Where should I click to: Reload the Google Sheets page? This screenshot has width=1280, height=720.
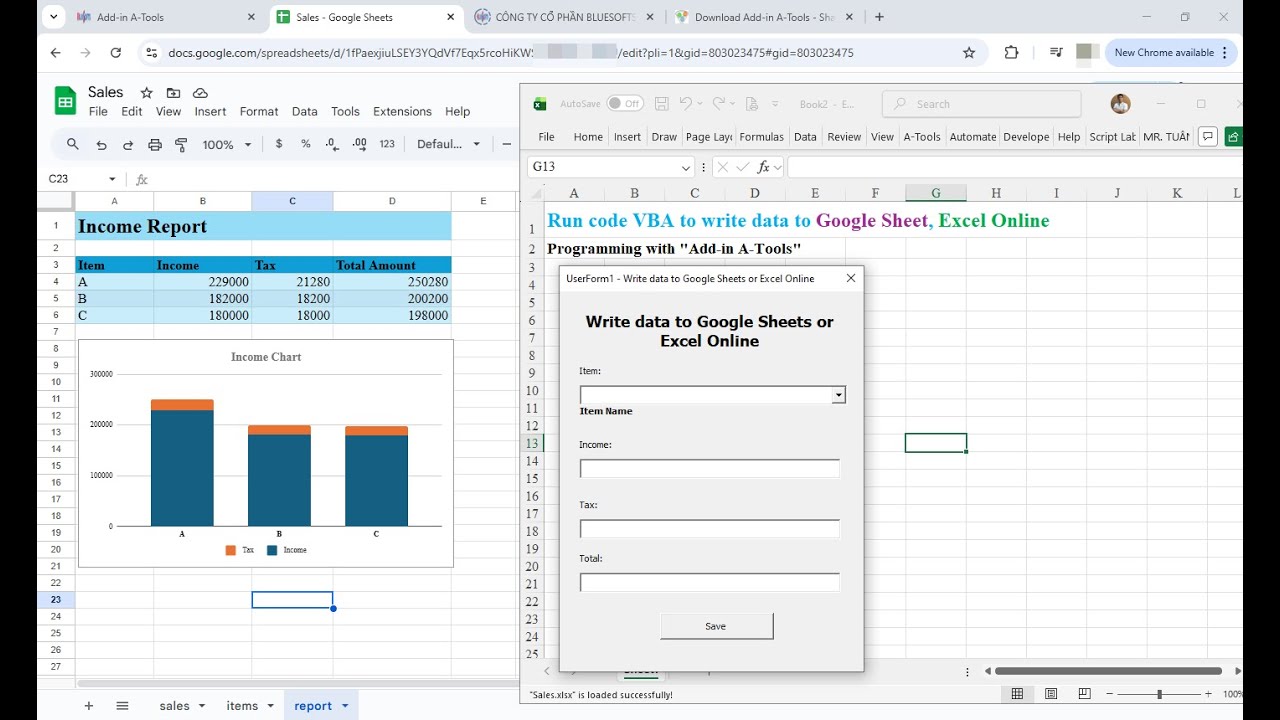pyautogui.click(x=116, y=53)
